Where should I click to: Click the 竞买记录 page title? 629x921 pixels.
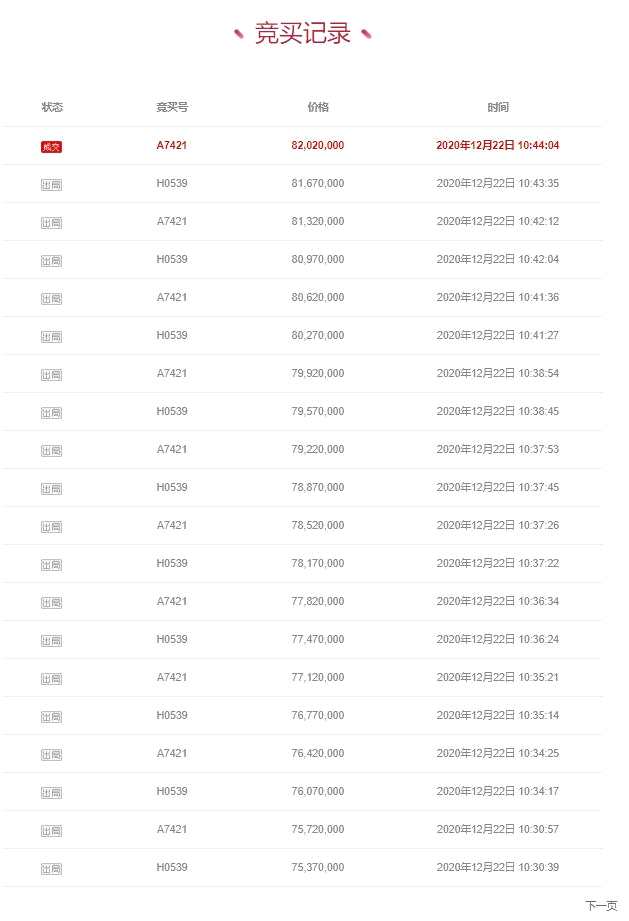coord(303,34)
